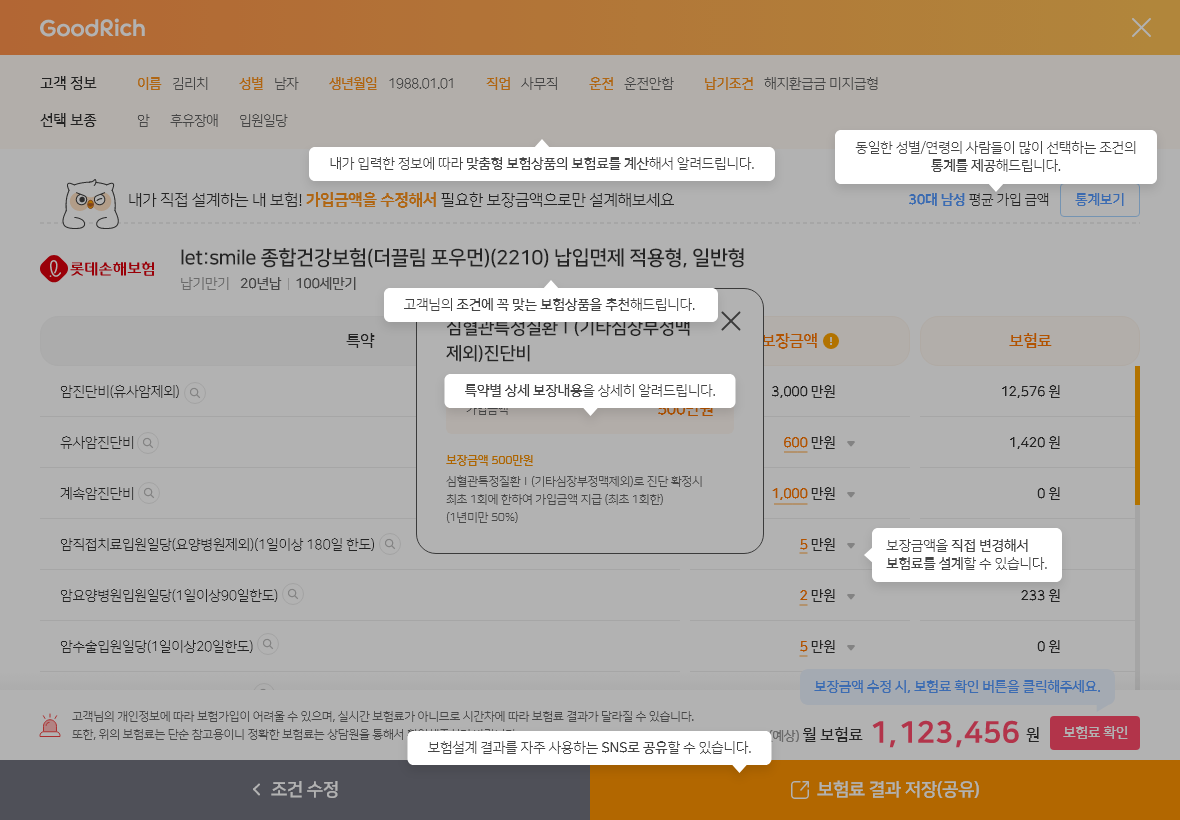
Task: Click the siren warning icon
Action: 50,724
